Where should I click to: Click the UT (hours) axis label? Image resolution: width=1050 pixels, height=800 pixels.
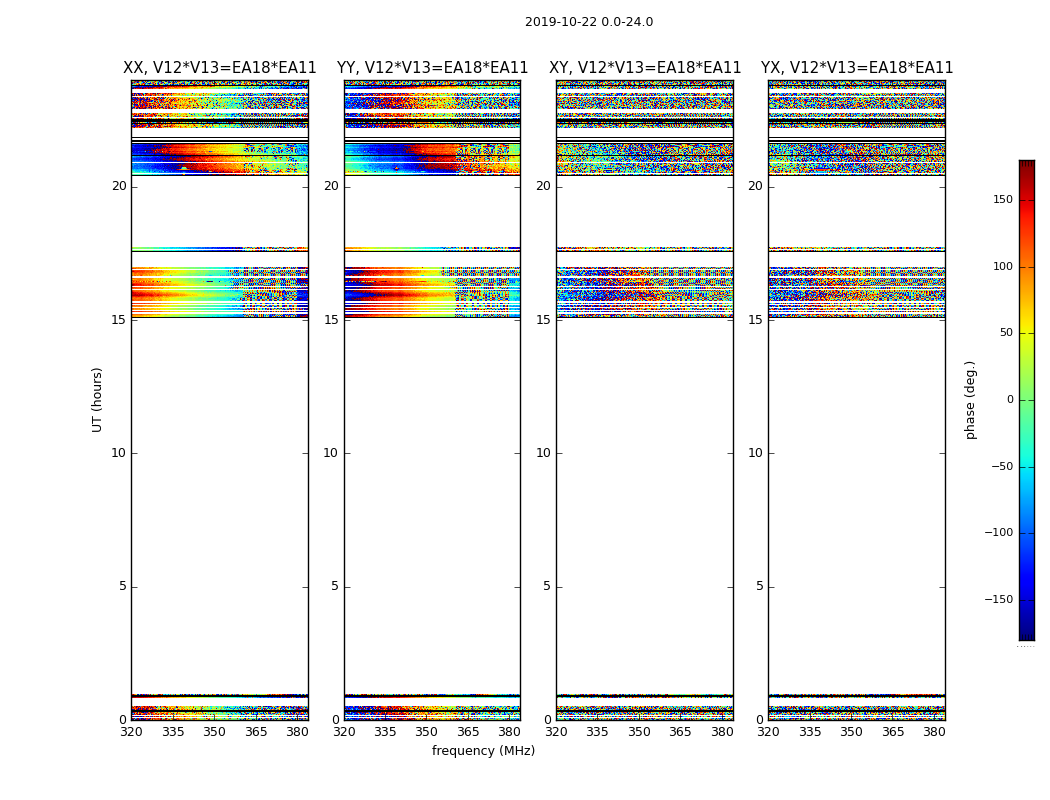(97, 400)
